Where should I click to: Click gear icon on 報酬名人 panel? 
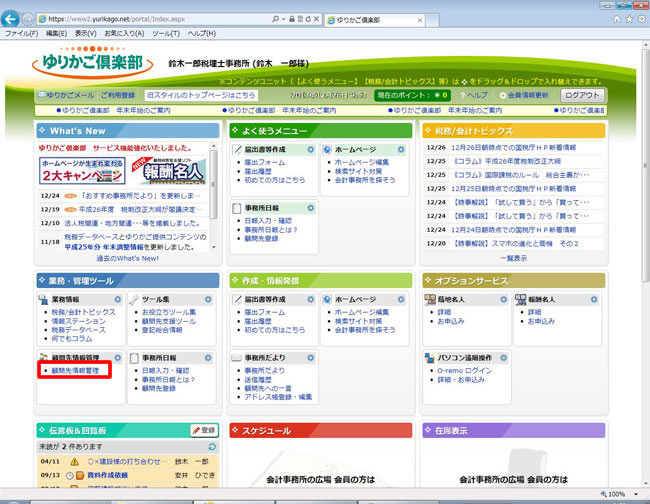[594, 300]
